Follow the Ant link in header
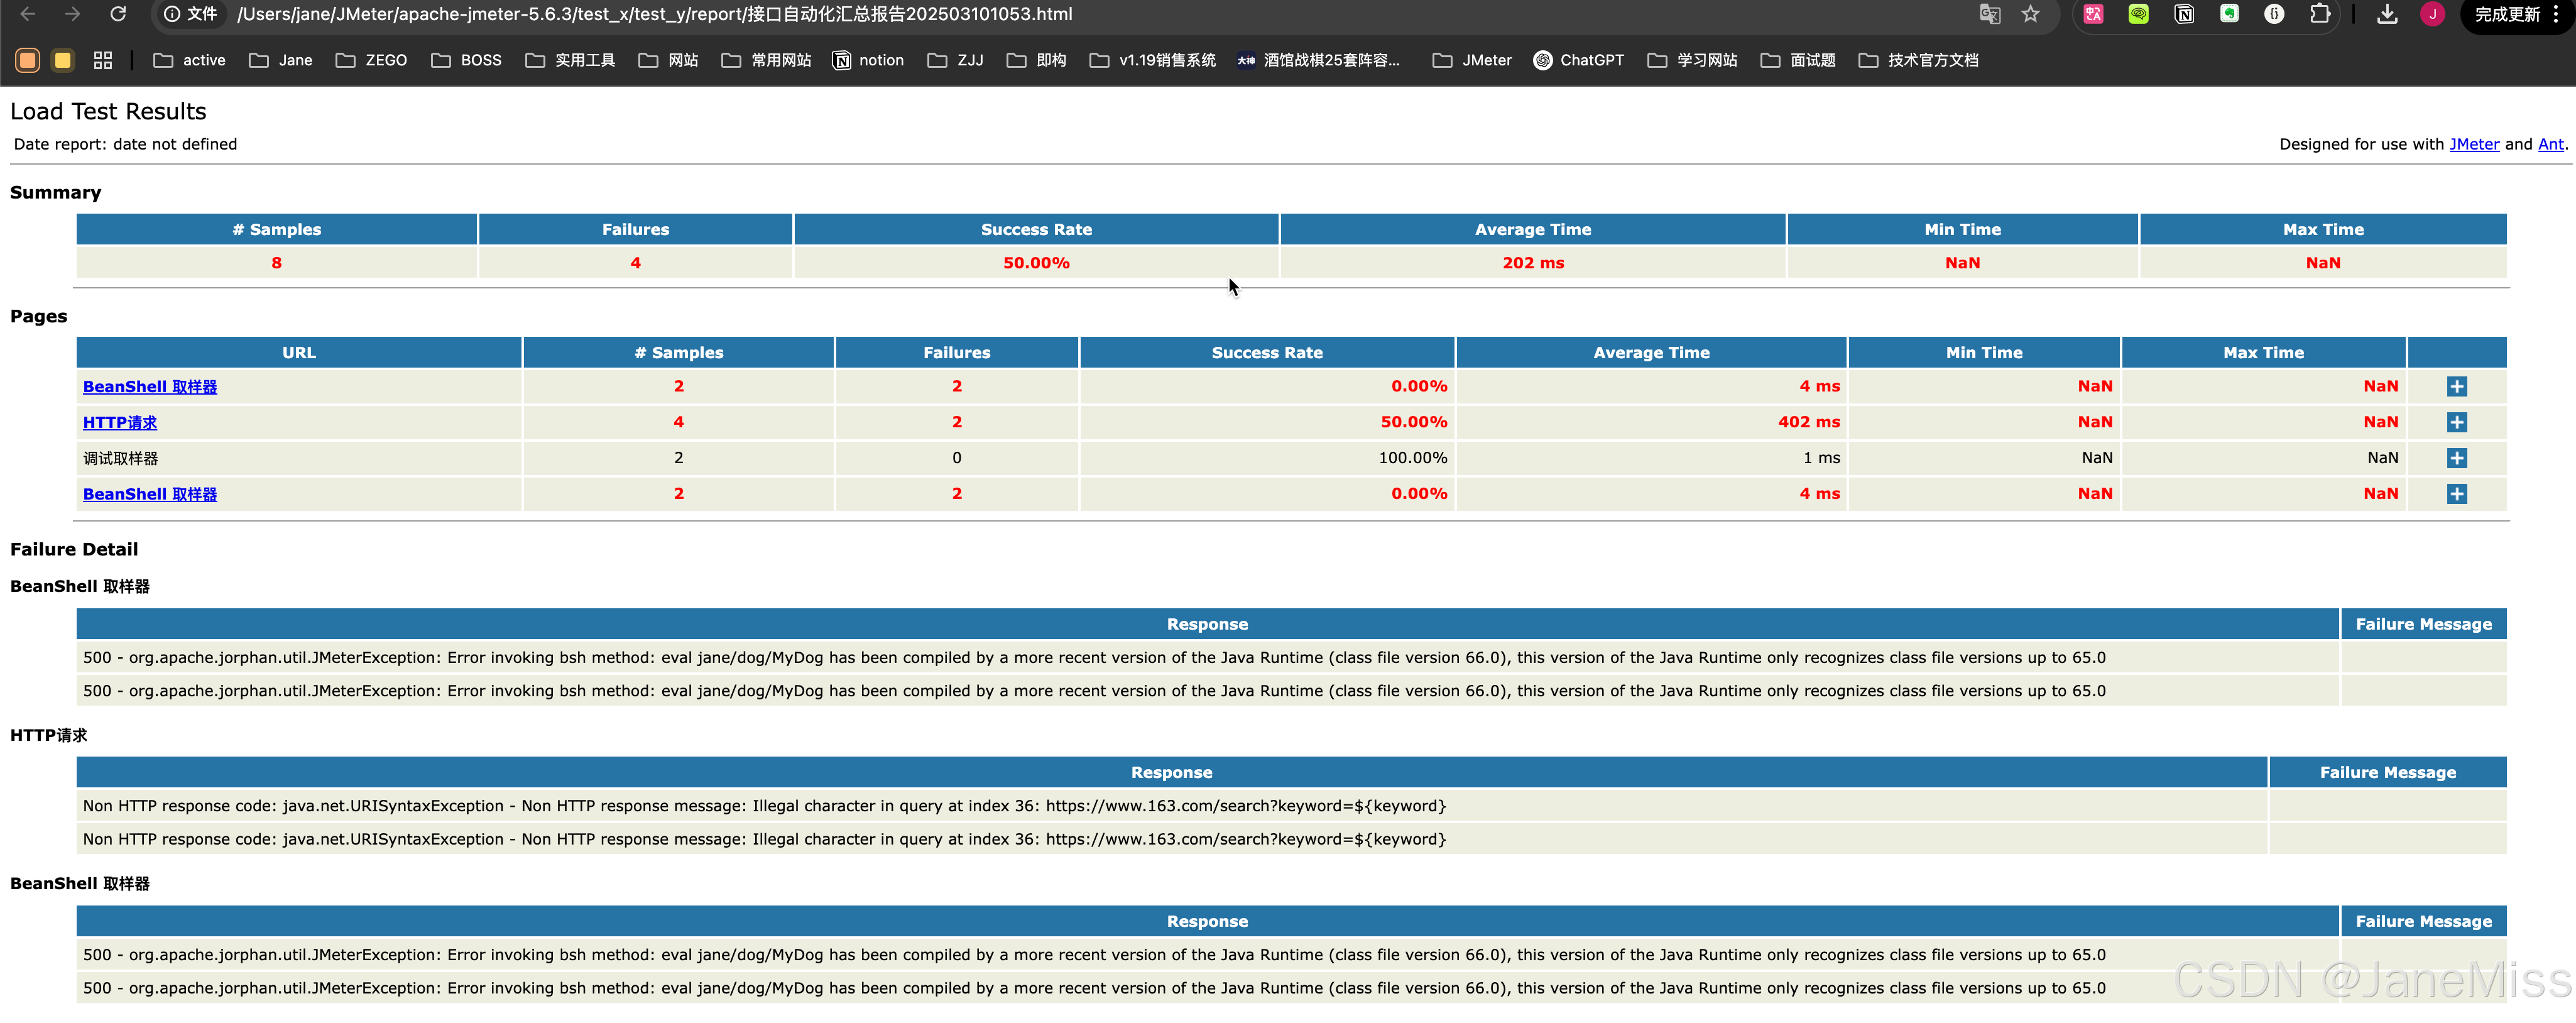The width and height of the screenshot is (2576, 1023). click(2550, 144)
